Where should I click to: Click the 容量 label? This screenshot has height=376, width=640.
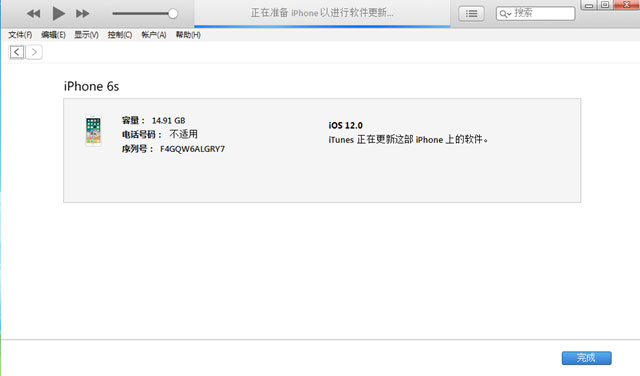click(133, 120)
